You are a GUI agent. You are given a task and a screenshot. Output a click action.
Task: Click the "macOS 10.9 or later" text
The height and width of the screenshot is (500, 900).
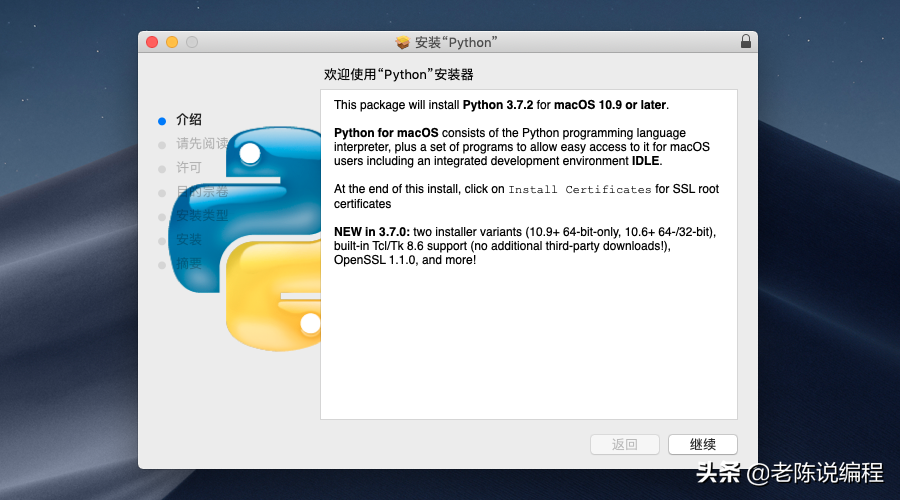(x=610, y=105)
